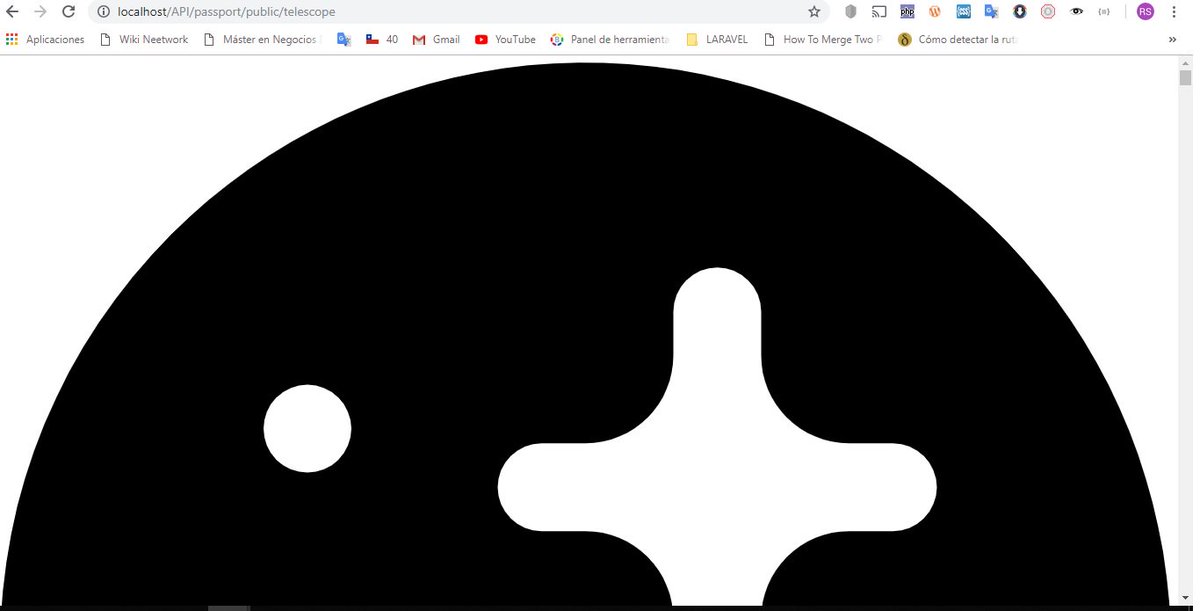Open the Gmail bookmark
The image size is (1200, 611).
[437, 40]
